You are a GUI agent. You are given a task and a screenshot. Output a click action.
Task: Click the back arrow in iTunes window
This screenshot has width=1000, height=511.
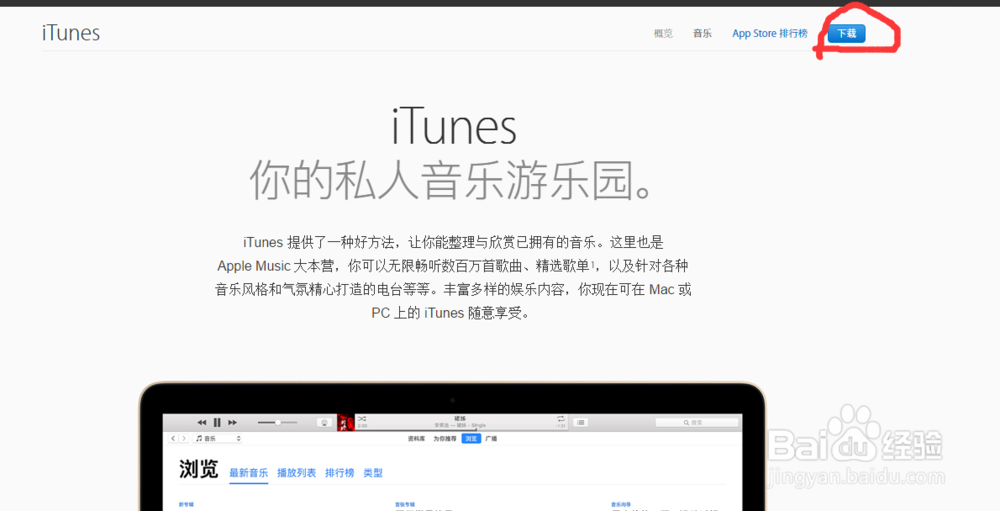pyautogui.click(x=173, y=438)
